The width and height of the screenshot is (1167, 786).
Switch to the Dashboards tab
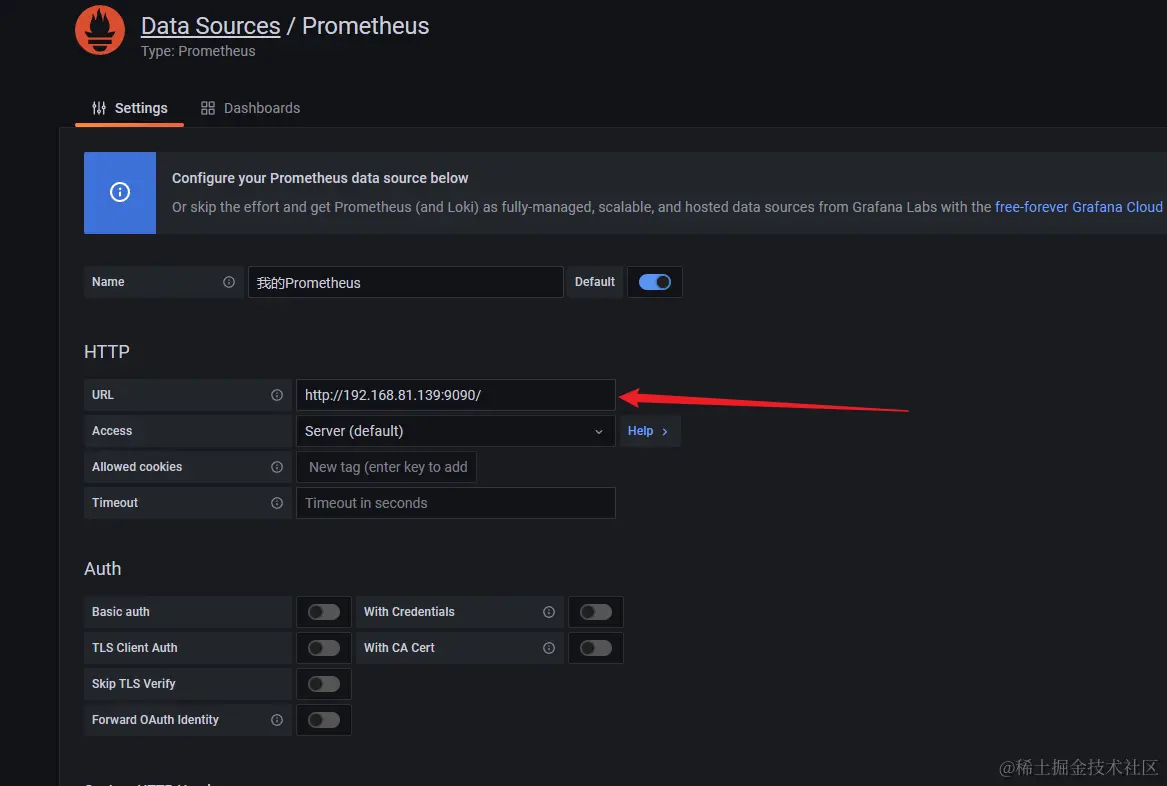(x=251, y=108)
